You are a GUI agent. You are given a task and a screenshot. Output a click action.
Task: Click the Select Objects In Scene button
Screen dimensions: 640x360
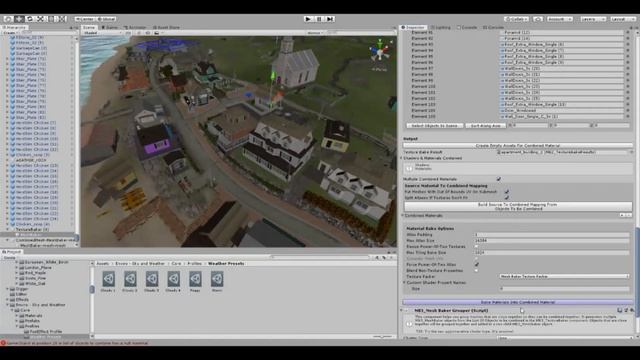pos(434,126)
